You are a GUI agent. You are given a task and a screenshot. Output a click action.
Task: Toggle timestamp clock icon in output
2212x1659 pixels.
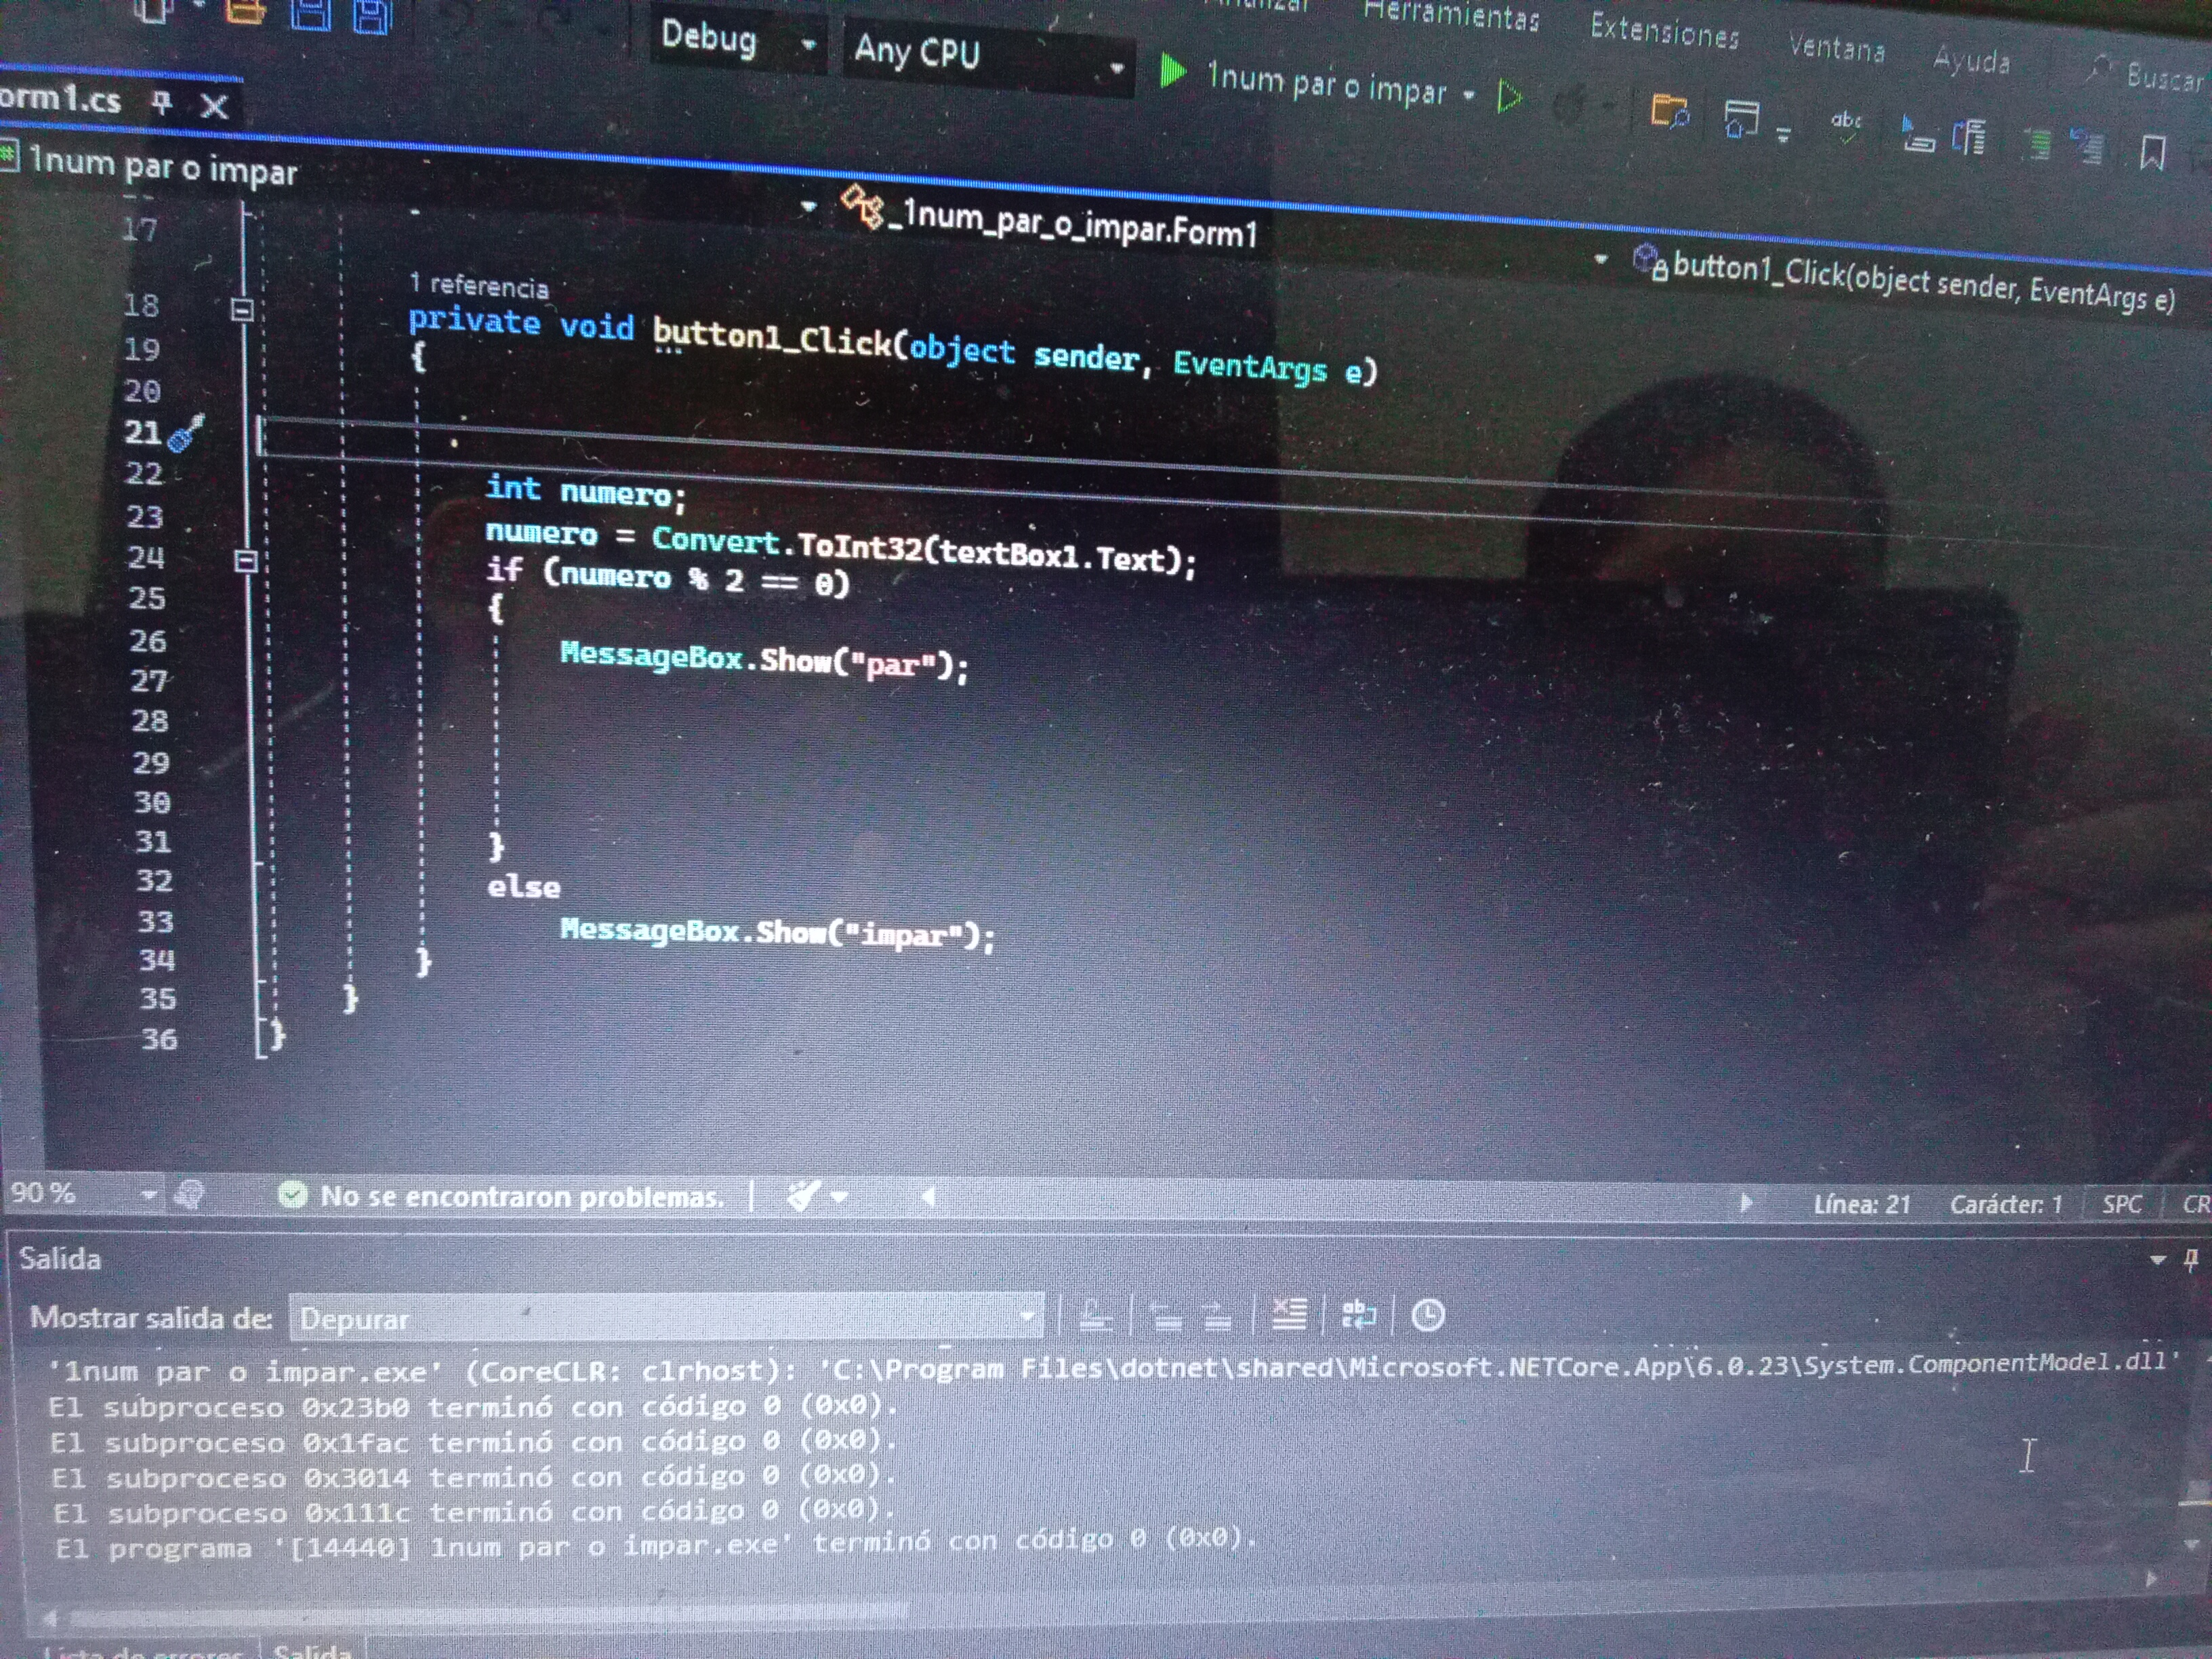point(1427,1315)
